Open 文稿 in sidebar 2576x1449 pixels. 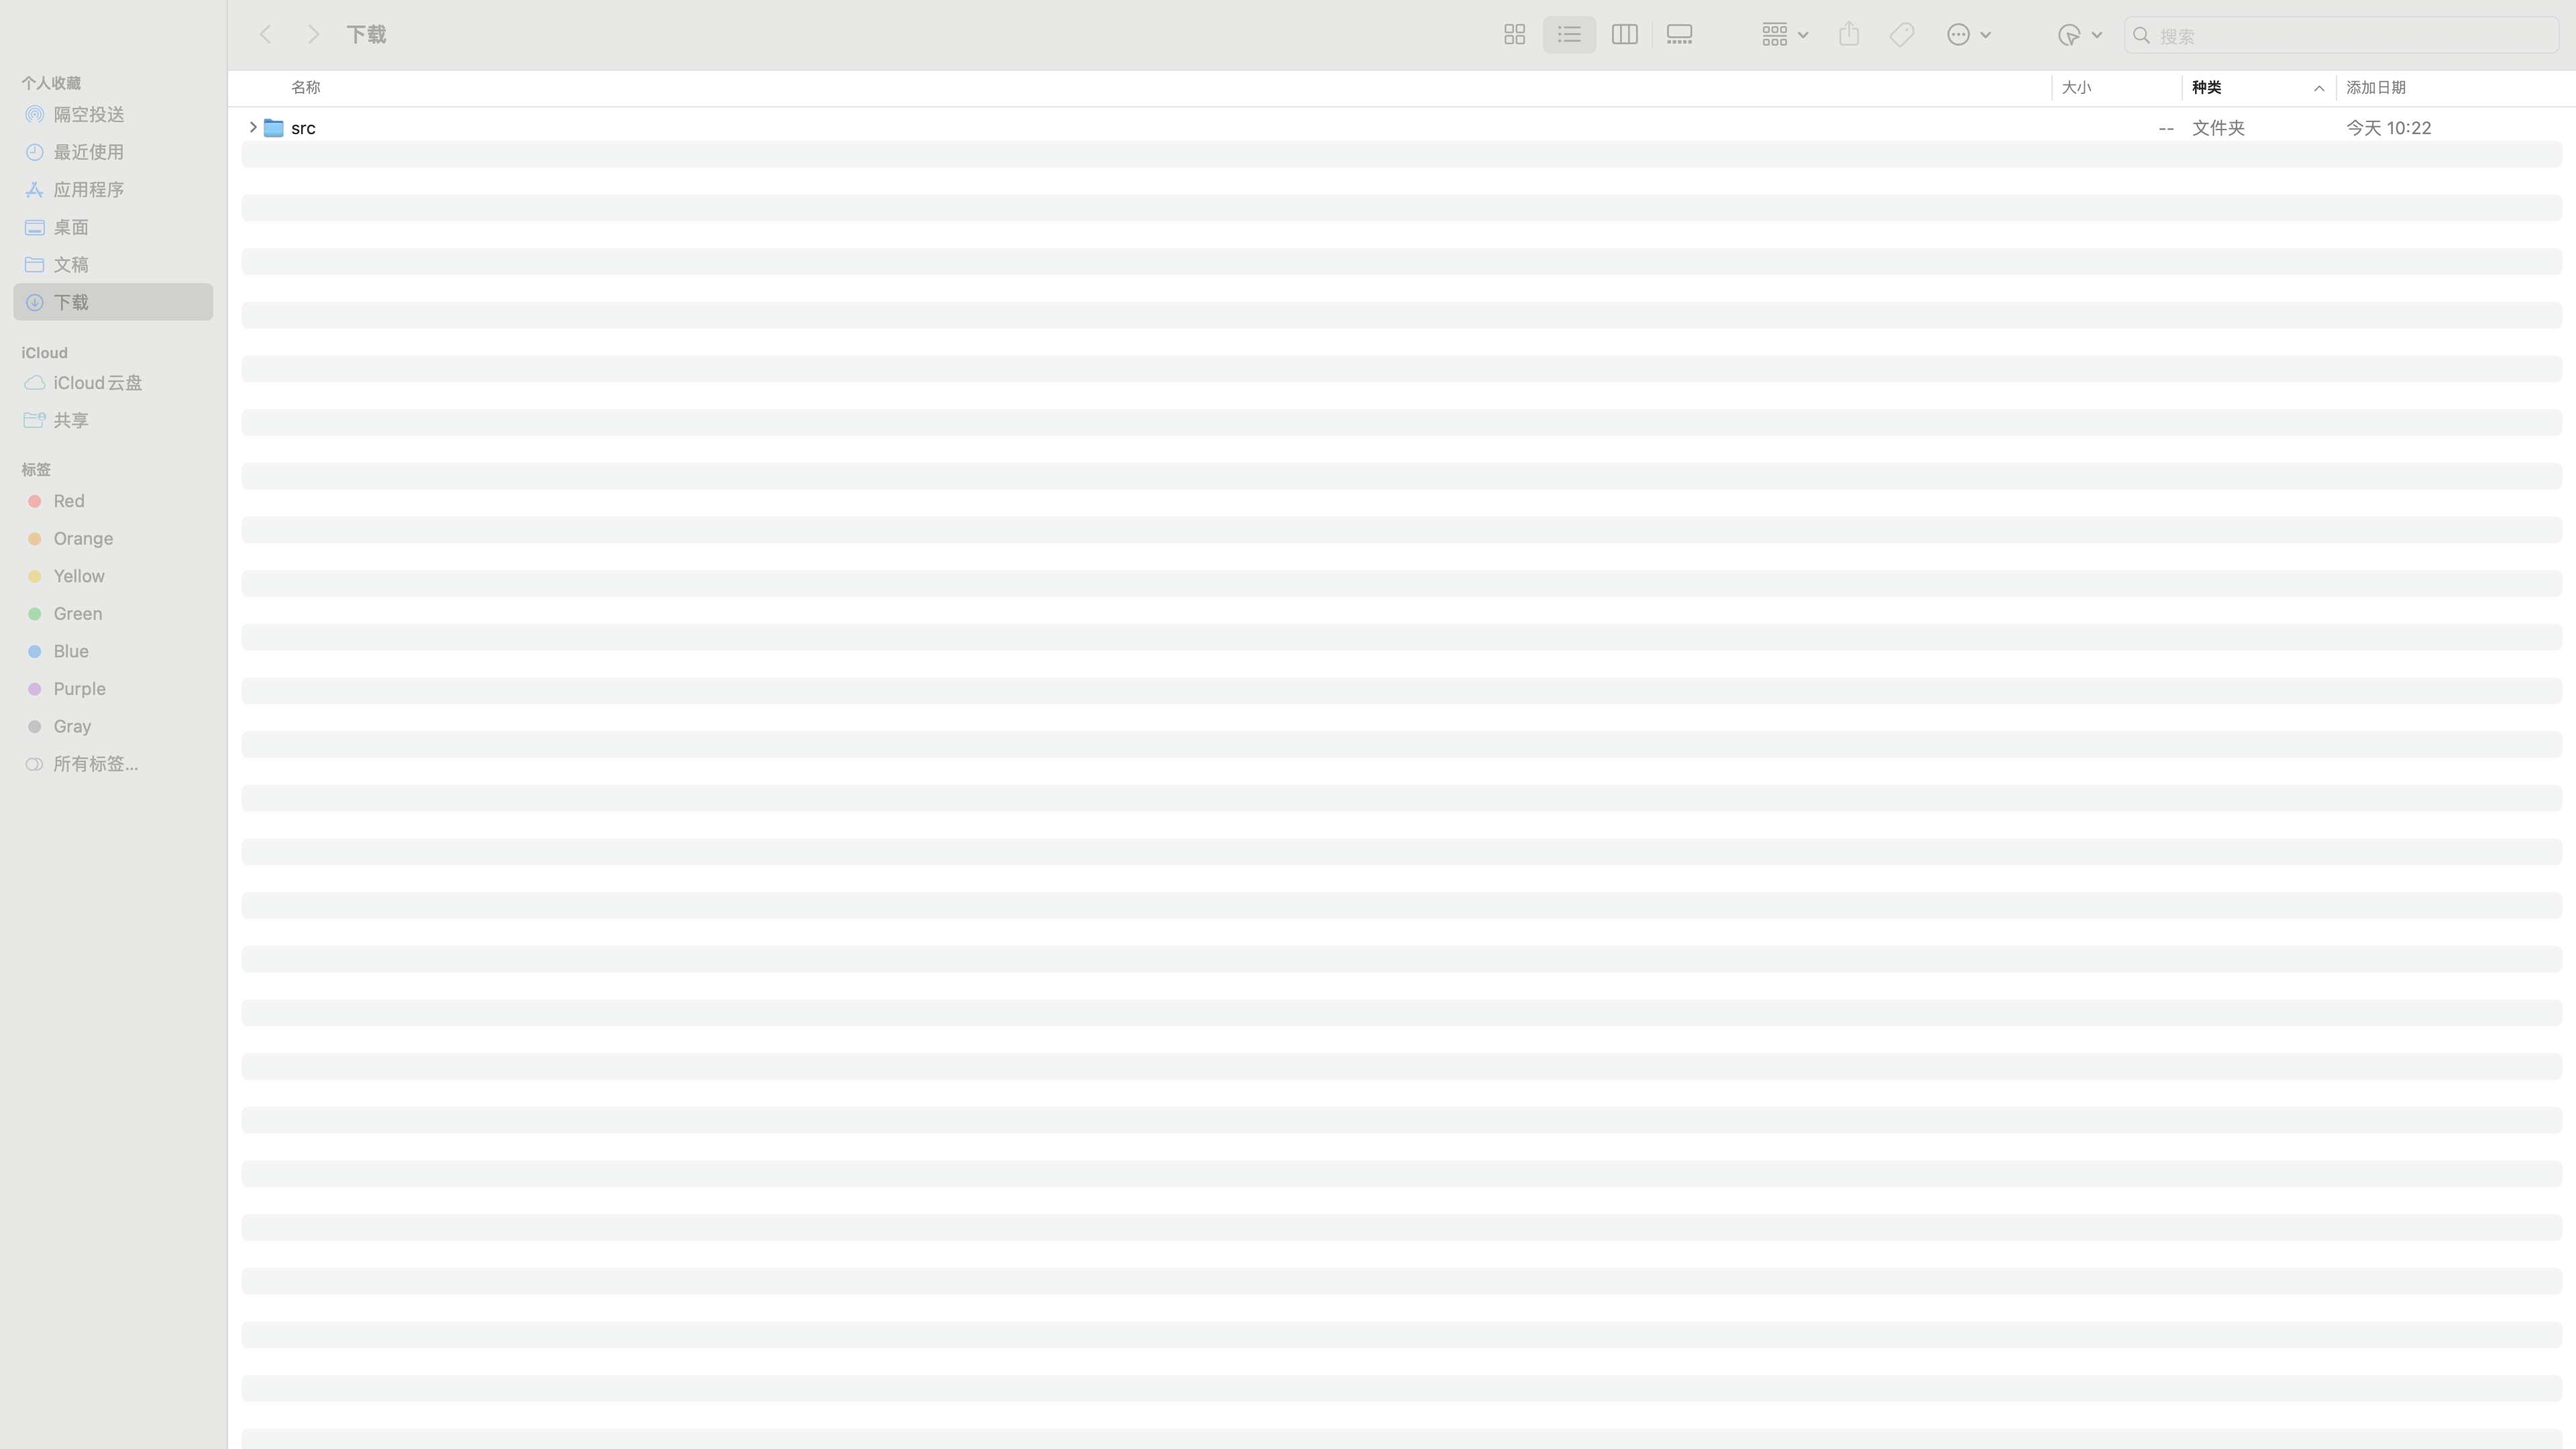(x=113, y=264)
